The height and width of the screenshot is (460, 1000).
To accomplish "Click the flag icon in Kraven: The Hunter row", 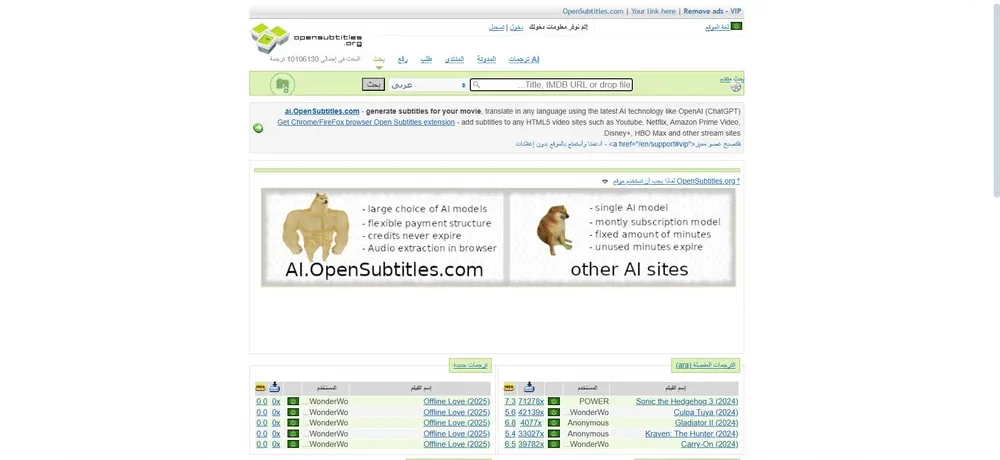I will (x=554, y=433).
